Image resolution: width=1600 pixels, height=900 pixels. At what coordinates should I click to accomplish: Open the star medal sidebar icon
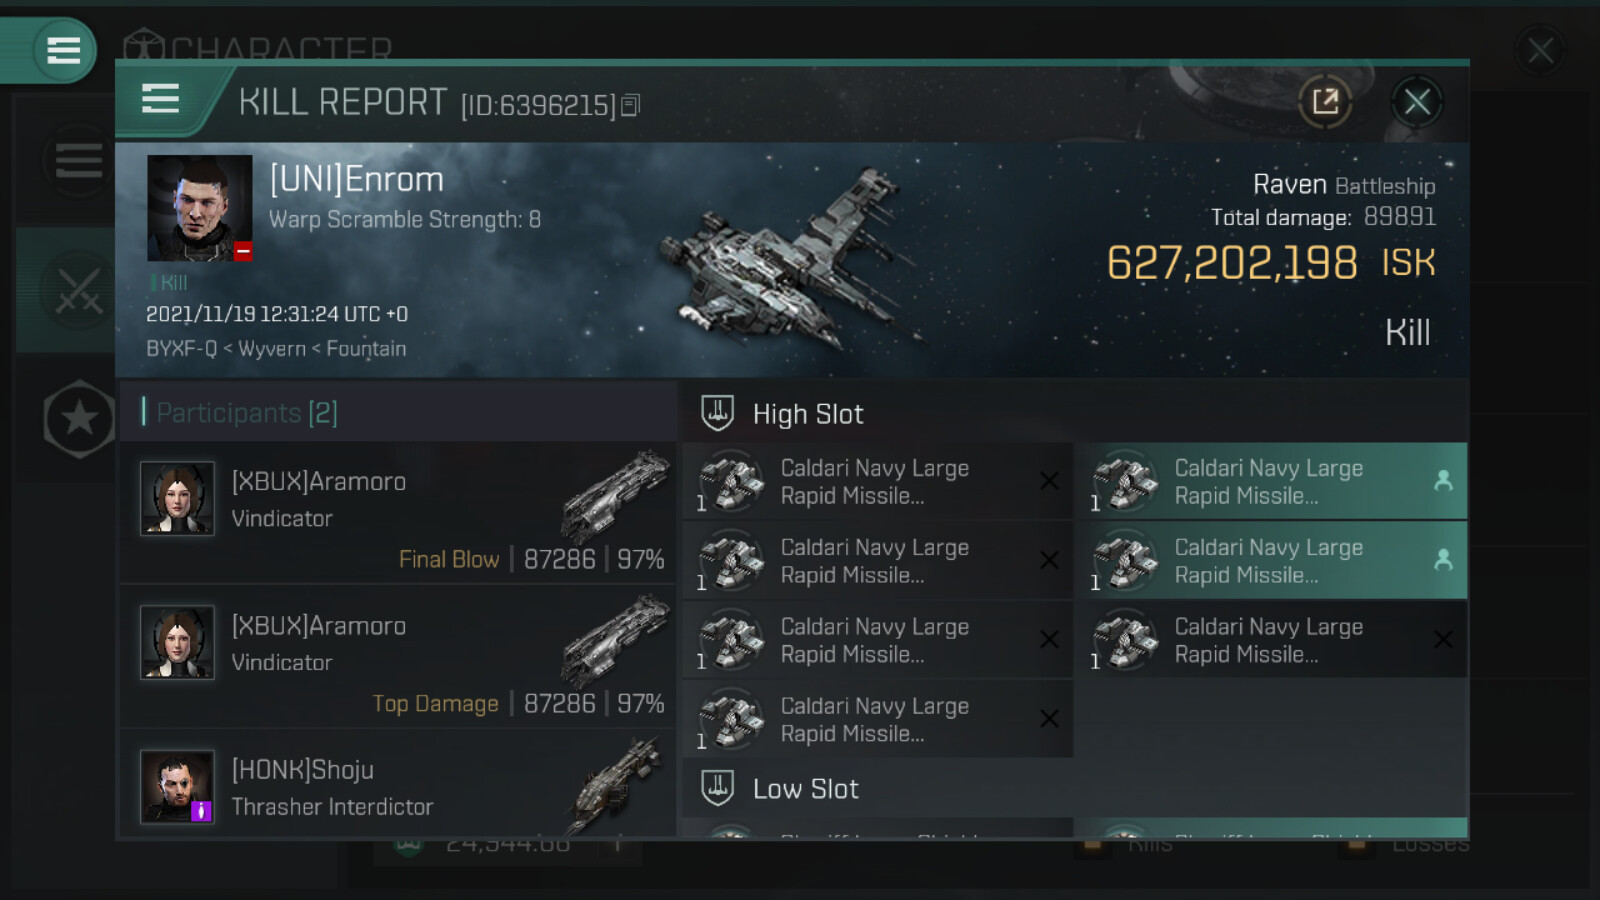tap(79, 419)
